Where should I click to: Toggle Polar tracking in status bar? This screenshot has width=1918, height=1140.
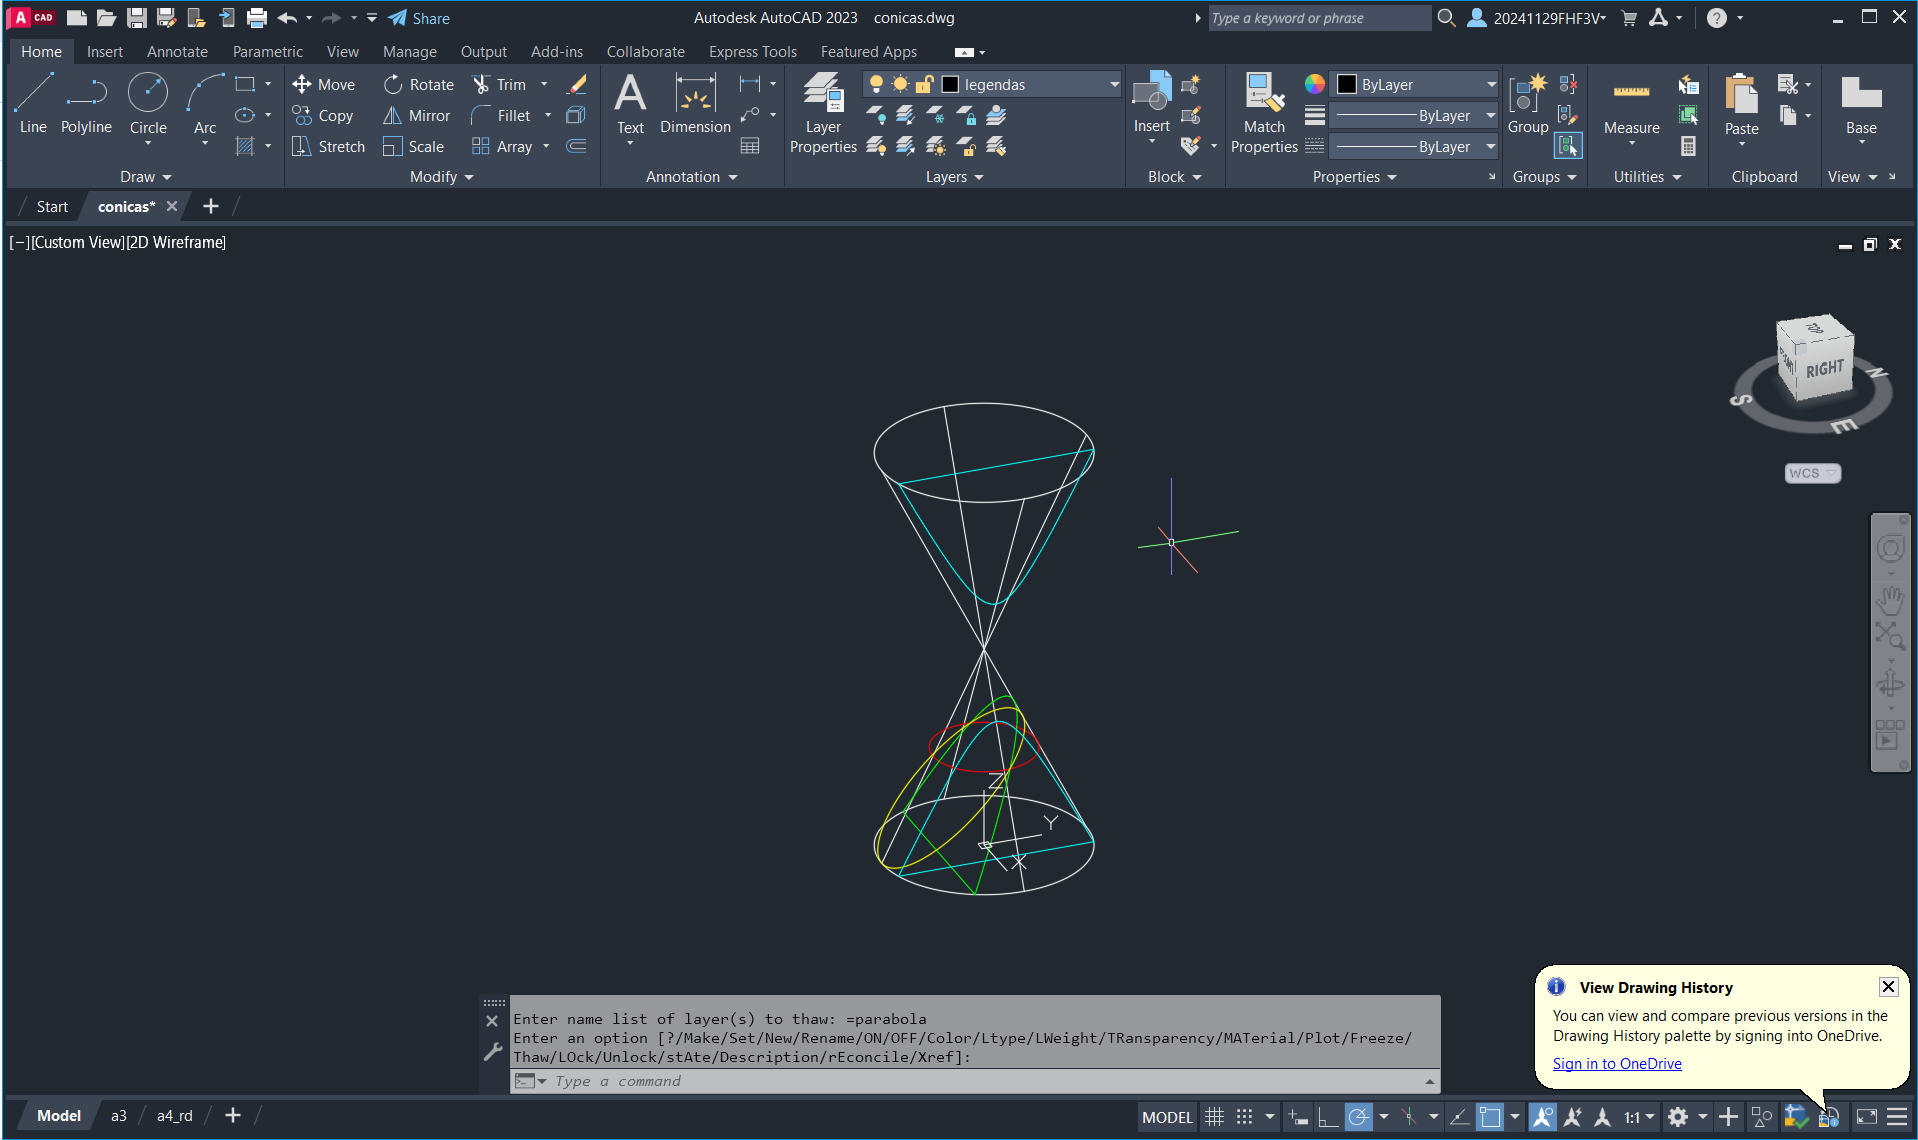tap(1358, 1117)
